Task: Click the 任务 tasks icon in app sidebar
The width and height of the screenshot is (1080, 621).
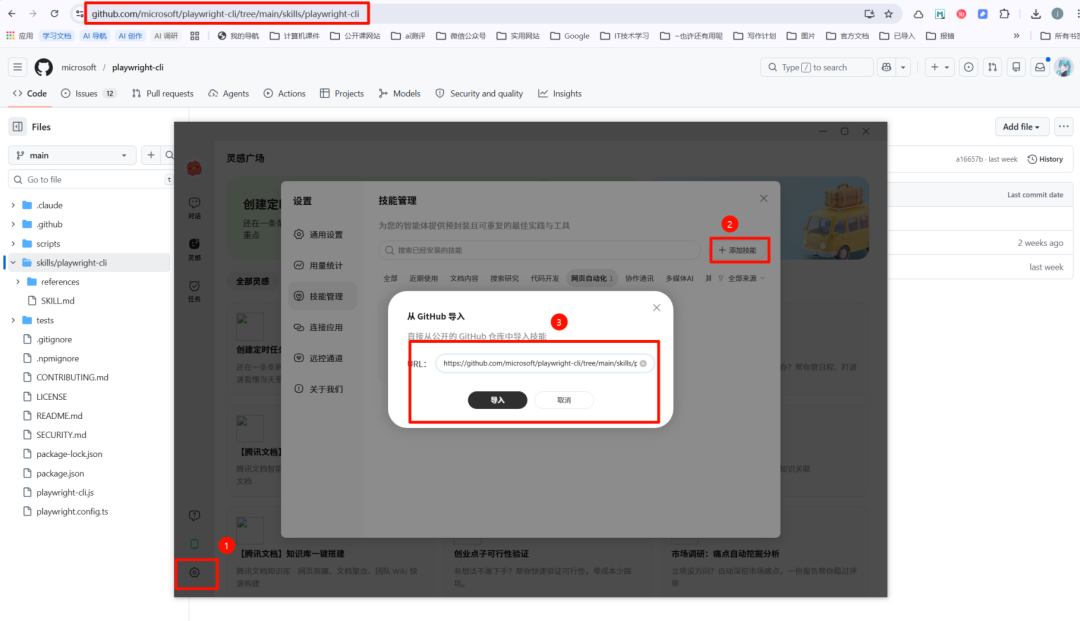Action: [194, 291]
